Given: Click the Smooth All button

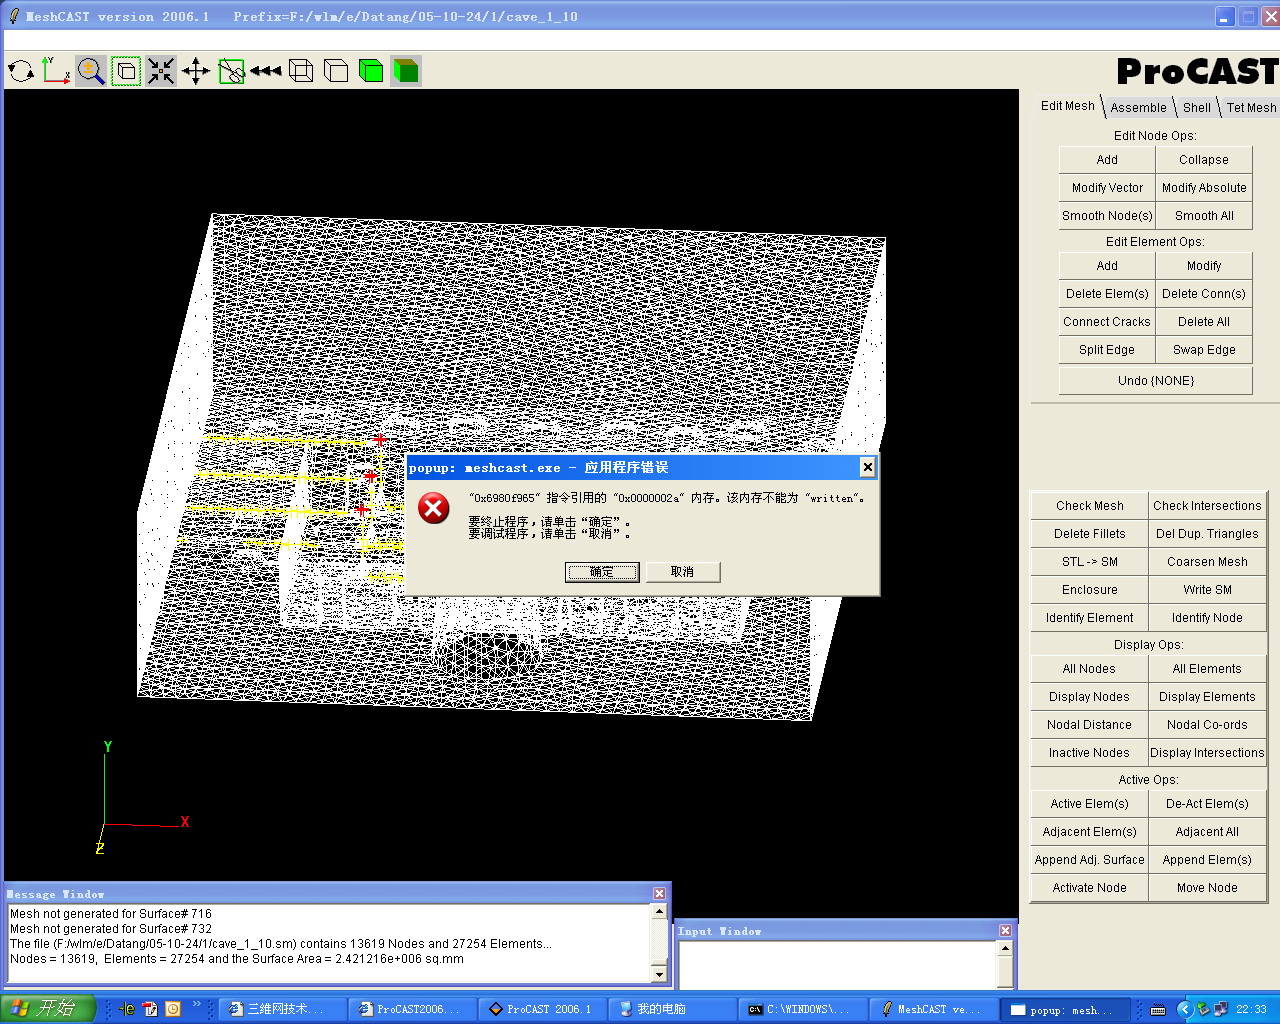Looking at the screenshot, I should (x=1204, y=216).
